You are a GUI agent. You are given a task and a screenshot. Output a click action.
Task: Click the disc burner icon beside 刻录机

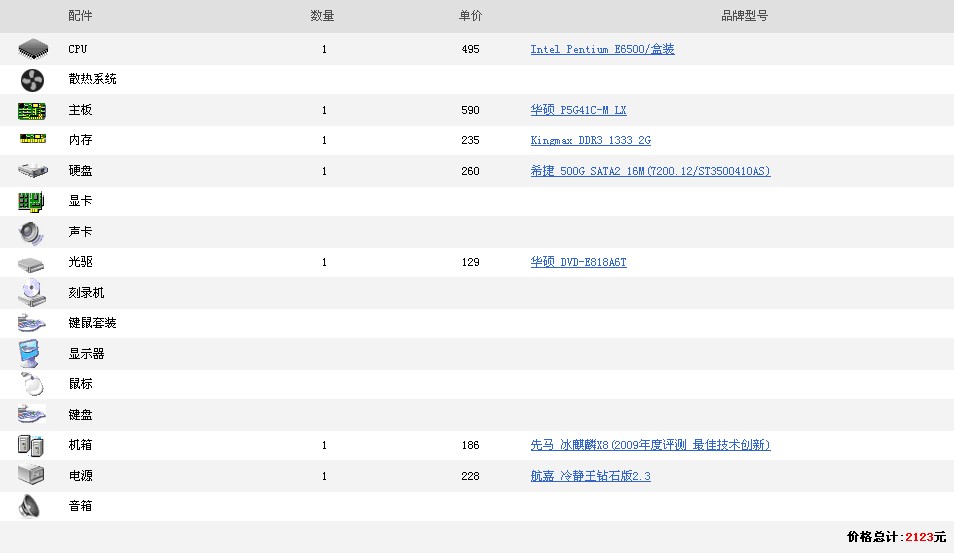coord(32,293)
